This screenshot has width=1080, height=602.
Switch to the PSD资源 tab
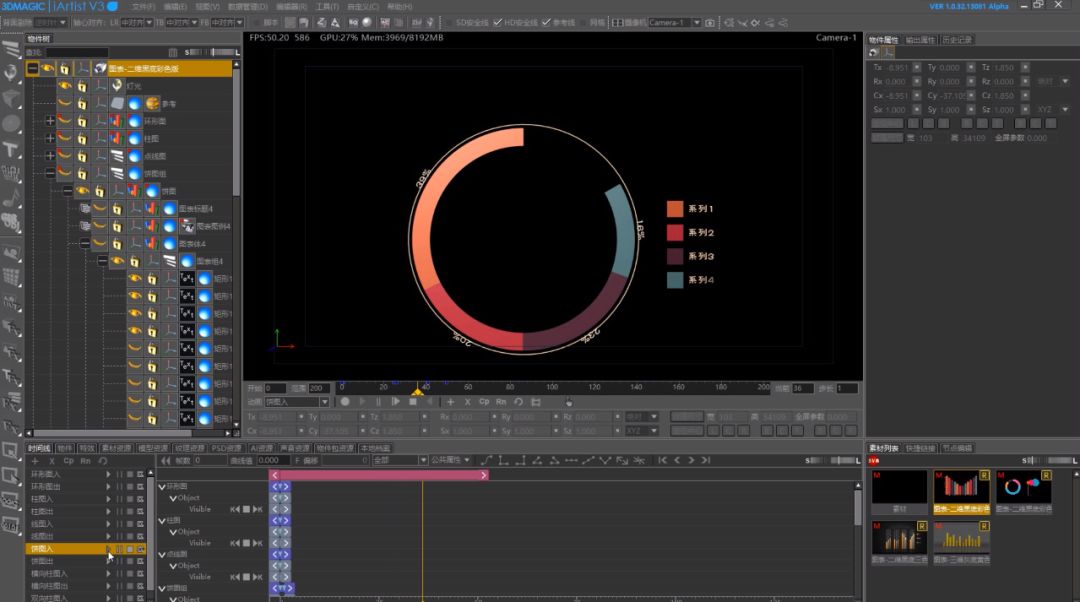(x=227, y=448)
